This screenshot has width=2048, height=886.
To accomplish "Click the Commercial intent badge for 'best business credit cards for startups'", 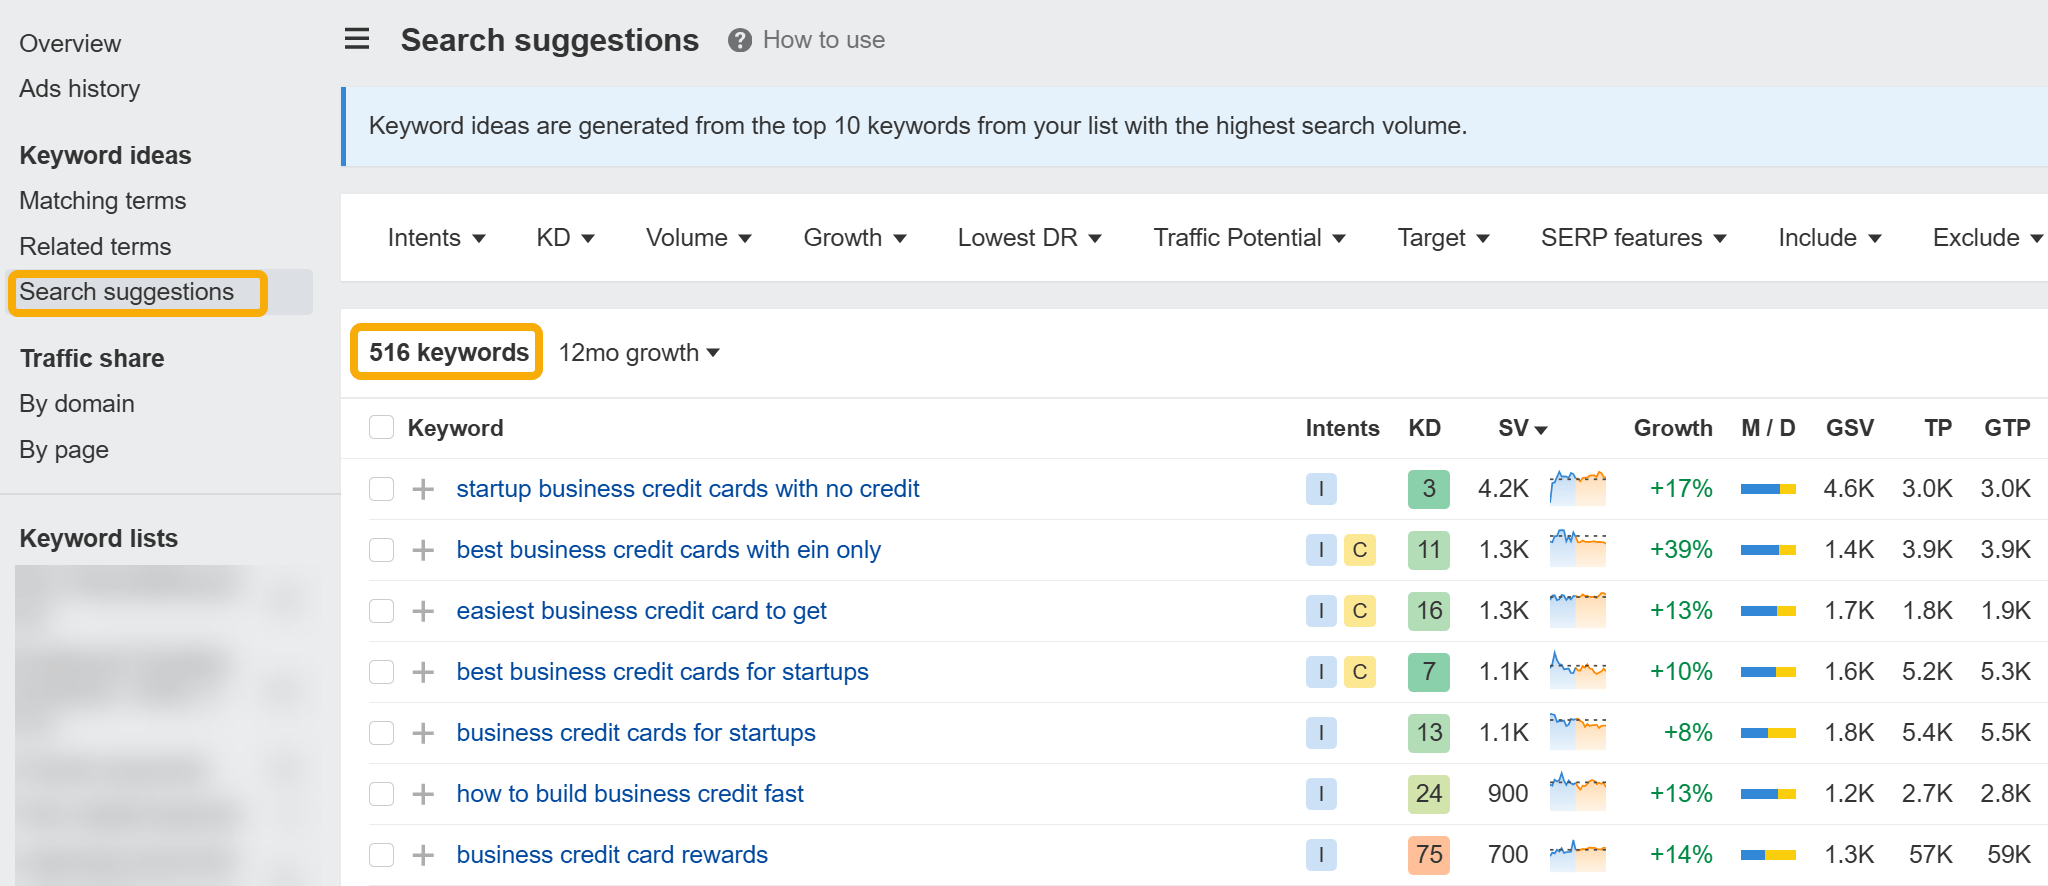I will click(x=1359, y=672).
